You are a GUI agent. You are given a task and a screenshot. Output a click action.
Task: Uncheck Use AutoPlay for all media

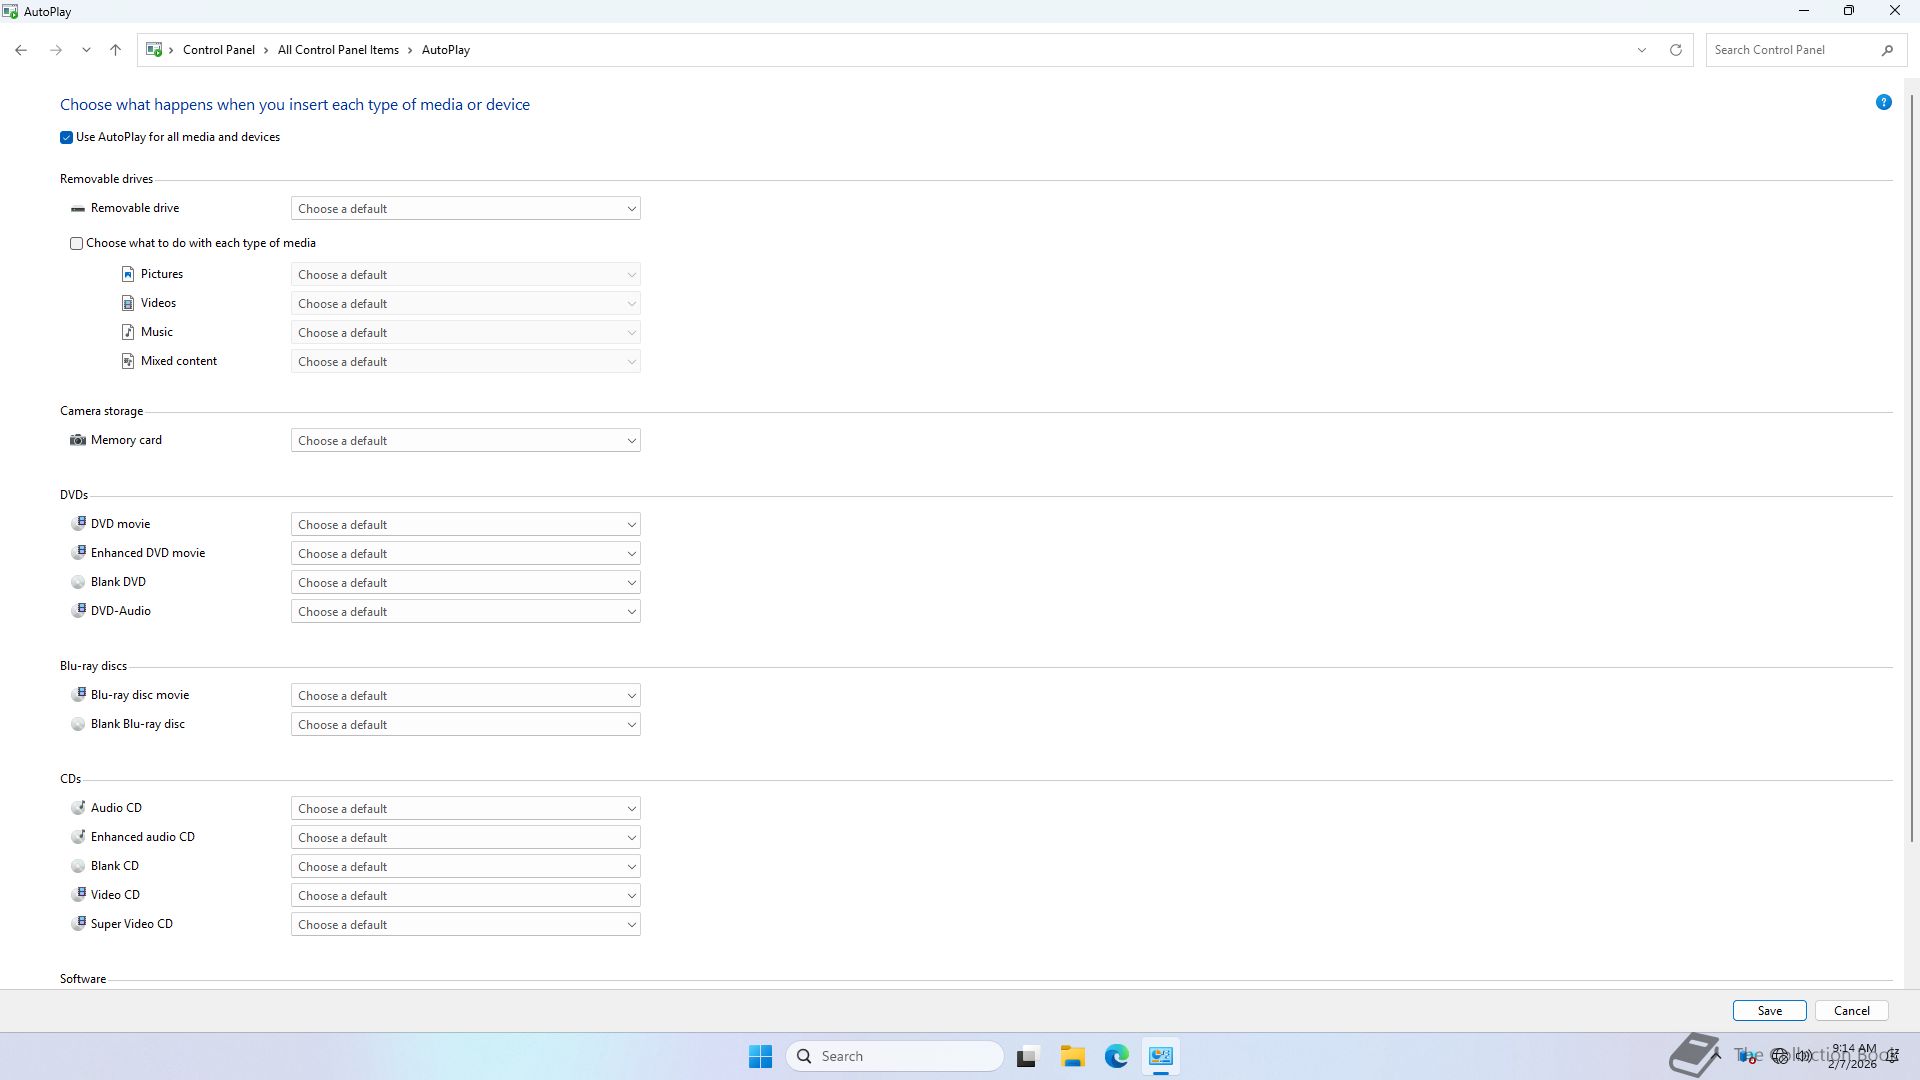pos(67,138)
